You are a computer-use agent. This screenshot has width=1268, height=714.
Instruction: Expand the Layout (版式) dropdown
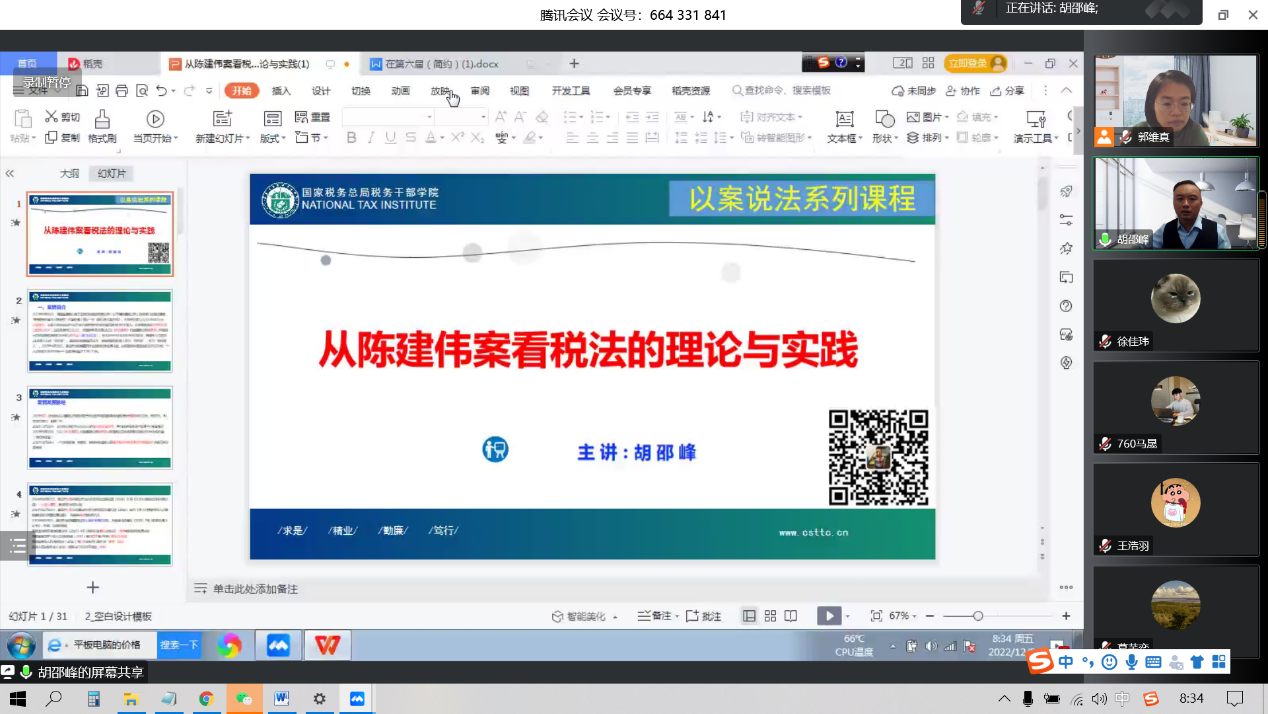tap(273, 138)
